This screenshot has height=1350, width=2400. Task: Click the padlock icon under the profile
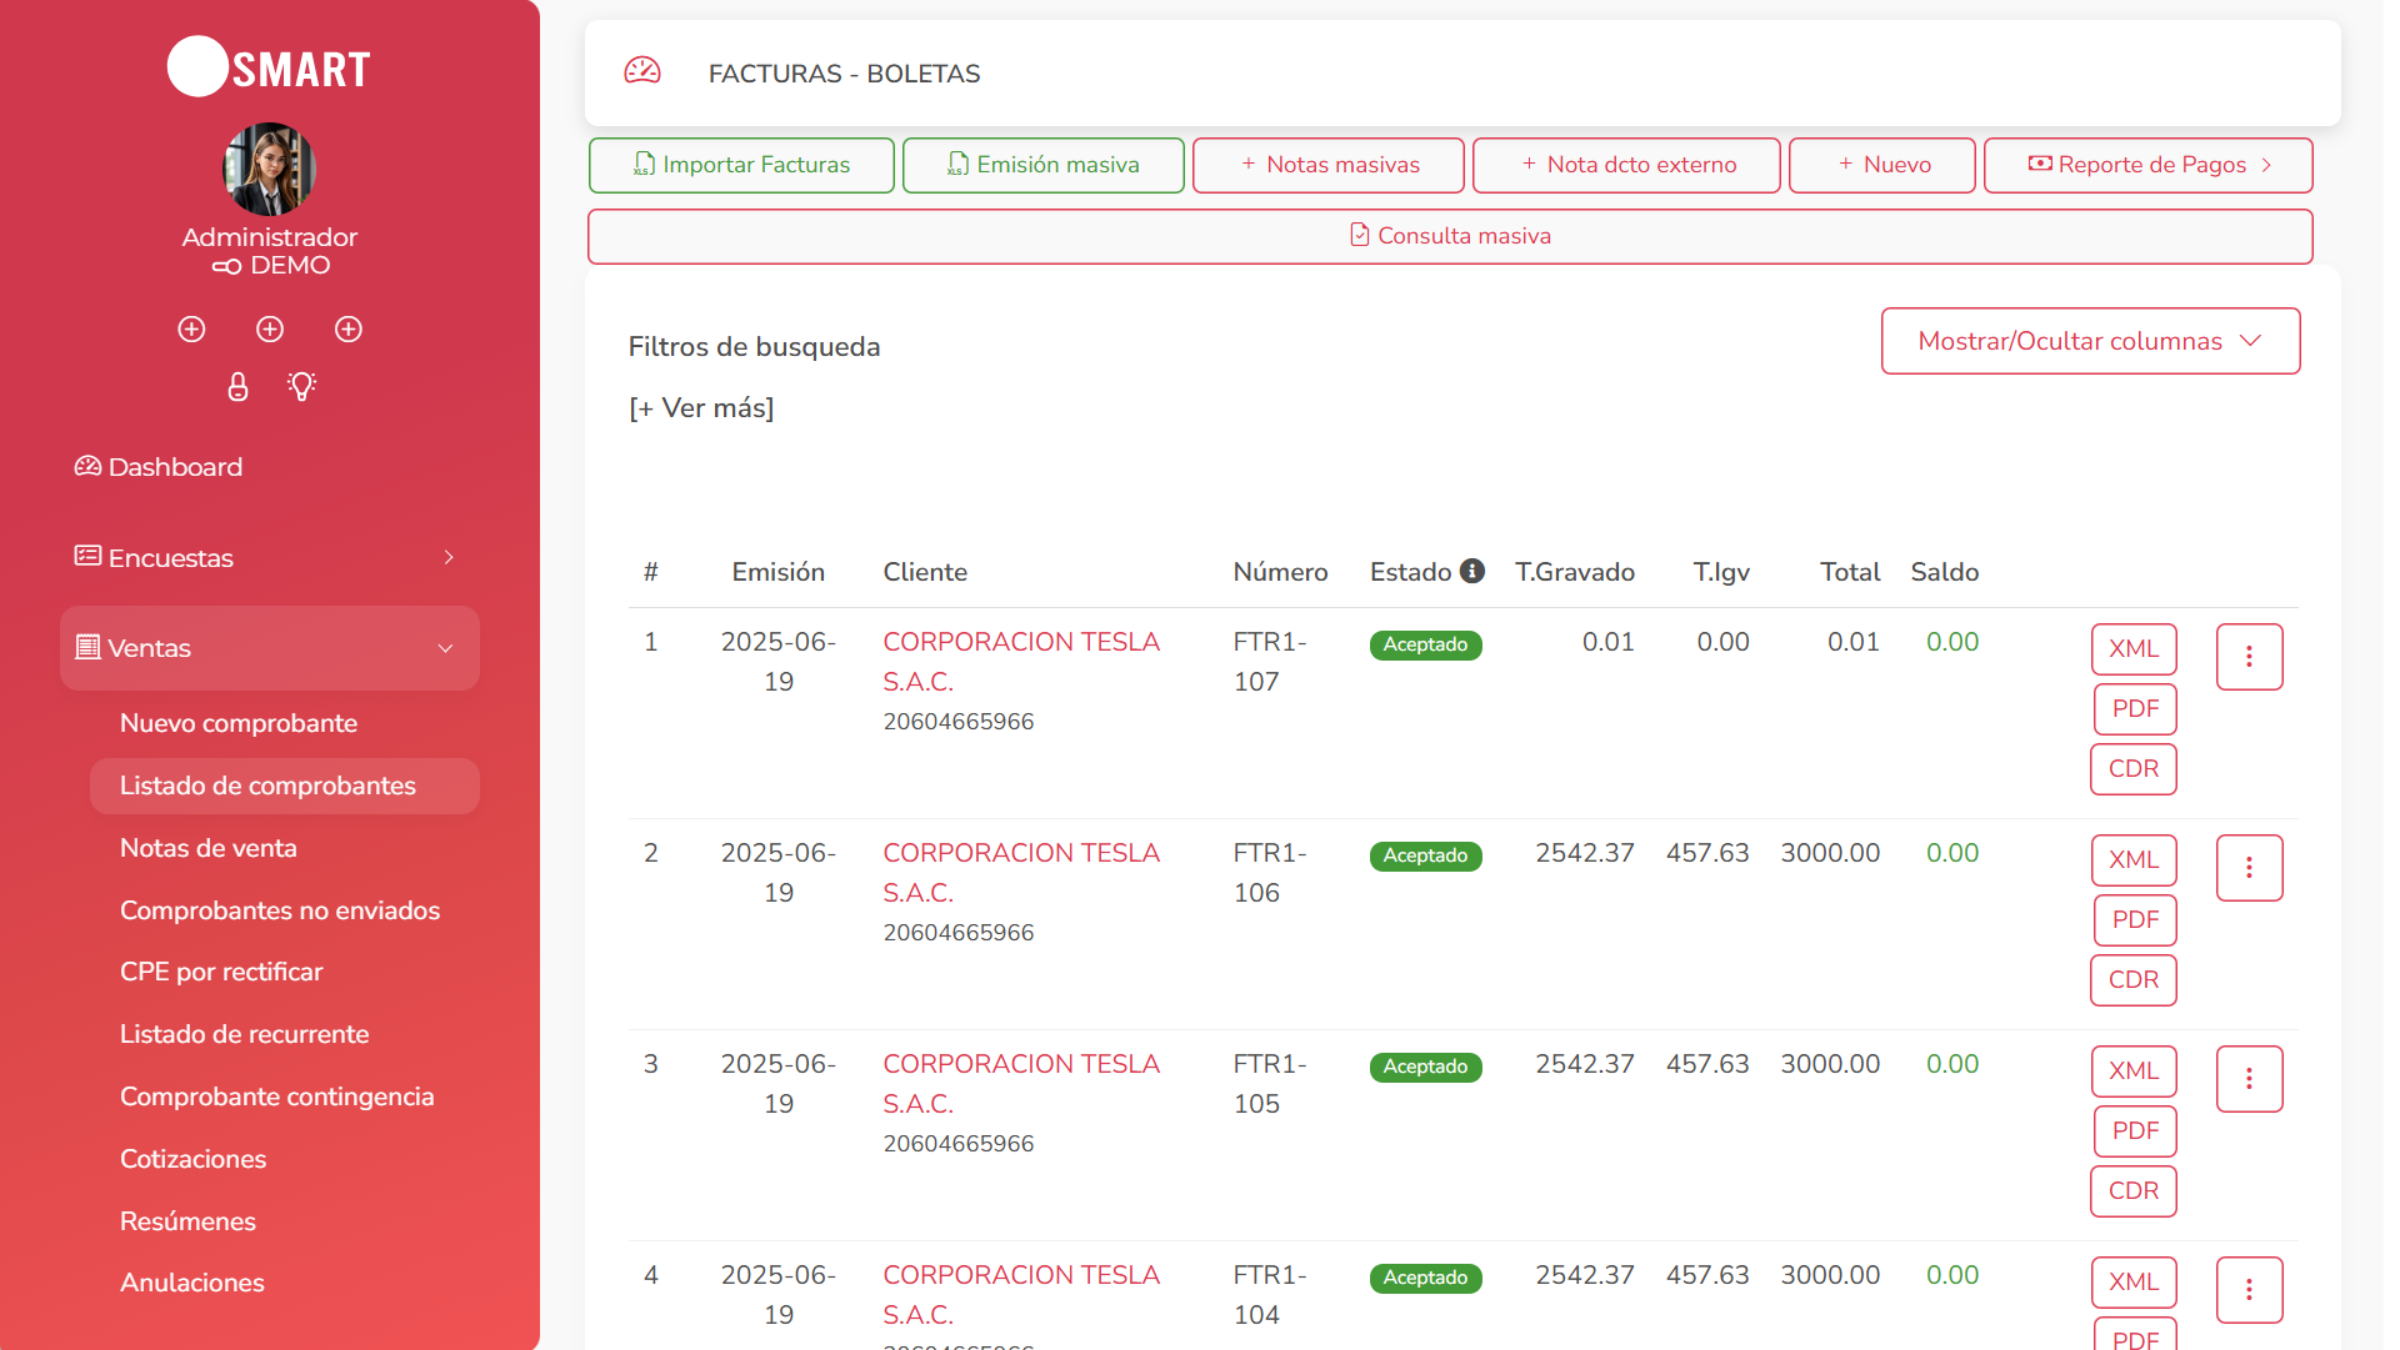(237, 386)
